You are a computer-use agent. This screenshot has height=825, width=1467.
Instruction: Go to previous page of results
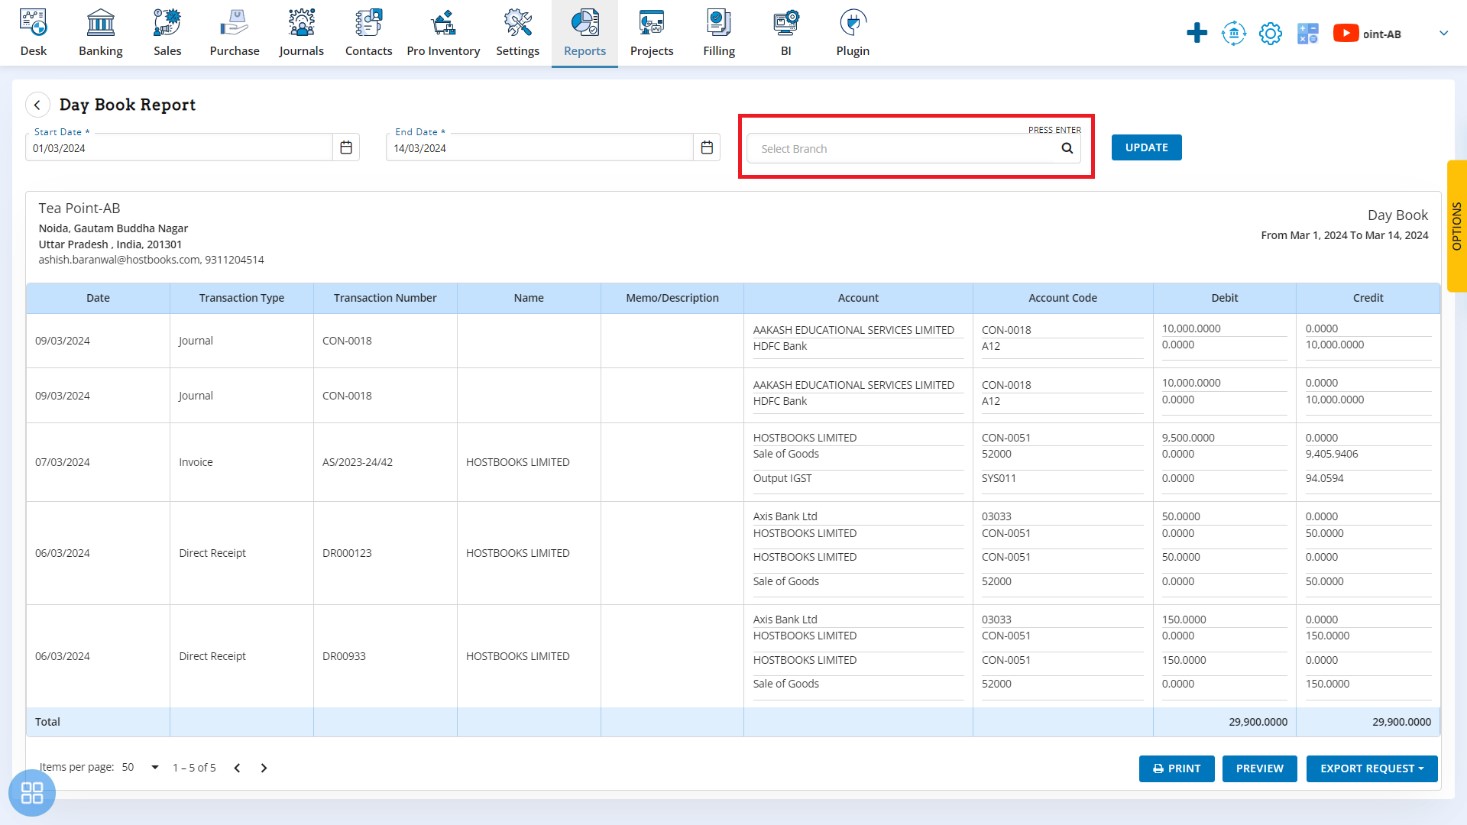tap(237, 768)
